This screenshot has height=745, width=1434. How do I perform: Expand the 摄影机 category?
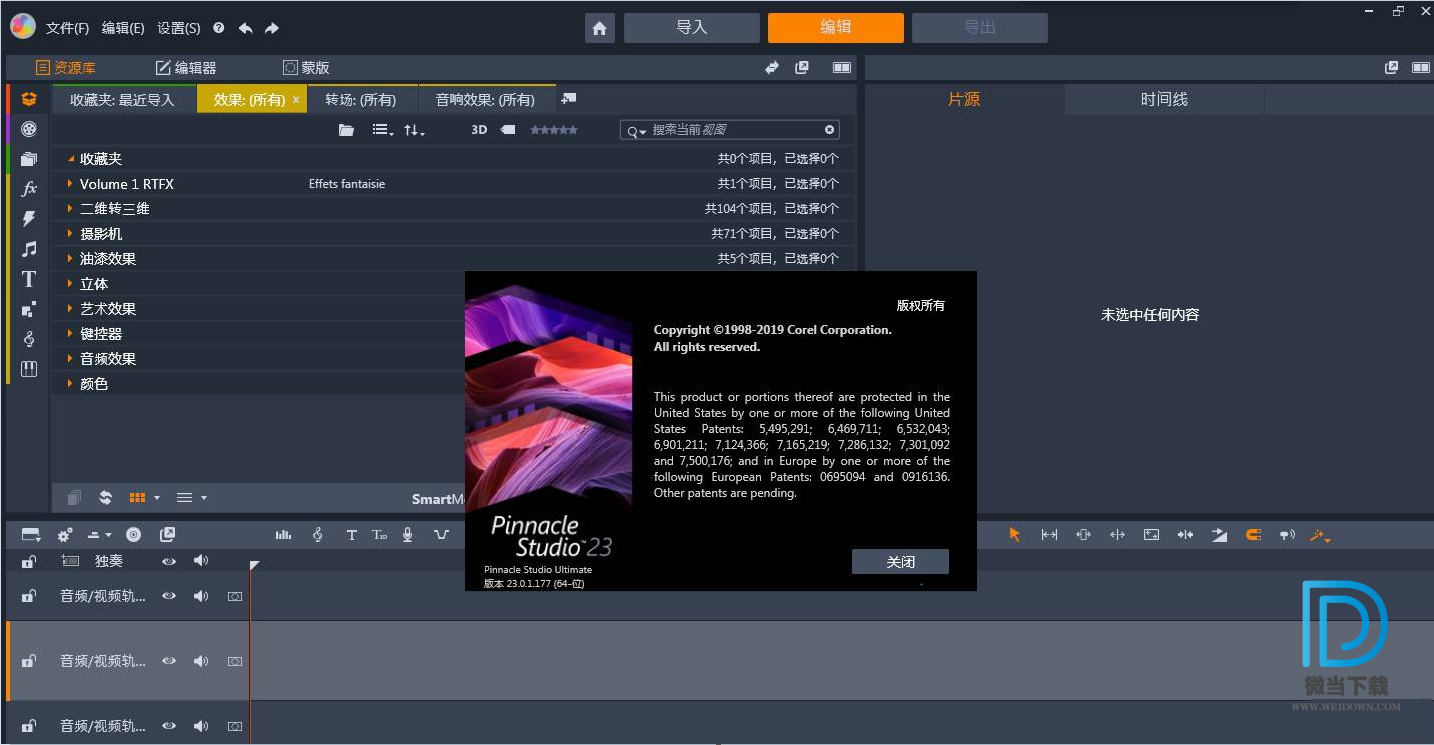click(x=70, y=234)
